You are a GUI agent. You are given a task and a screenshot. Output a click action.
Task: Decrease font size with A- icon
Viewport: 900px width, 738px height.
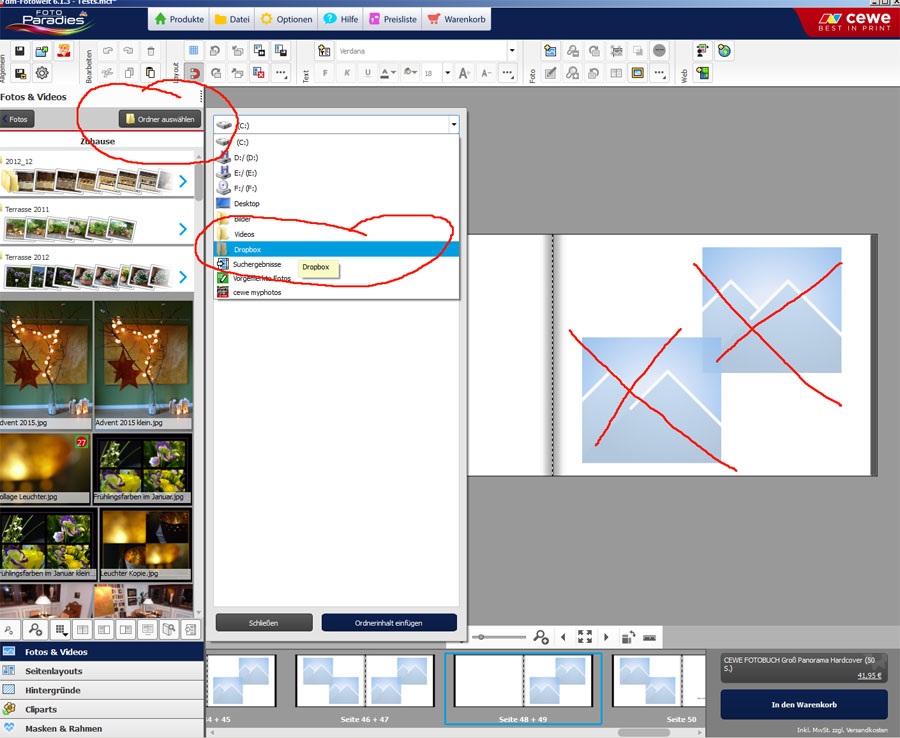(486, 73)
